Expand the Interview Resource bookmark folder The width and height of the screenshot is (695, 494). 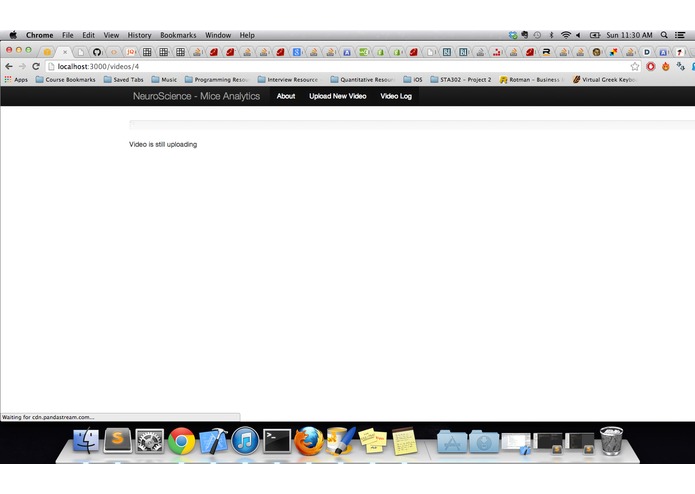(x=288, y=80)
